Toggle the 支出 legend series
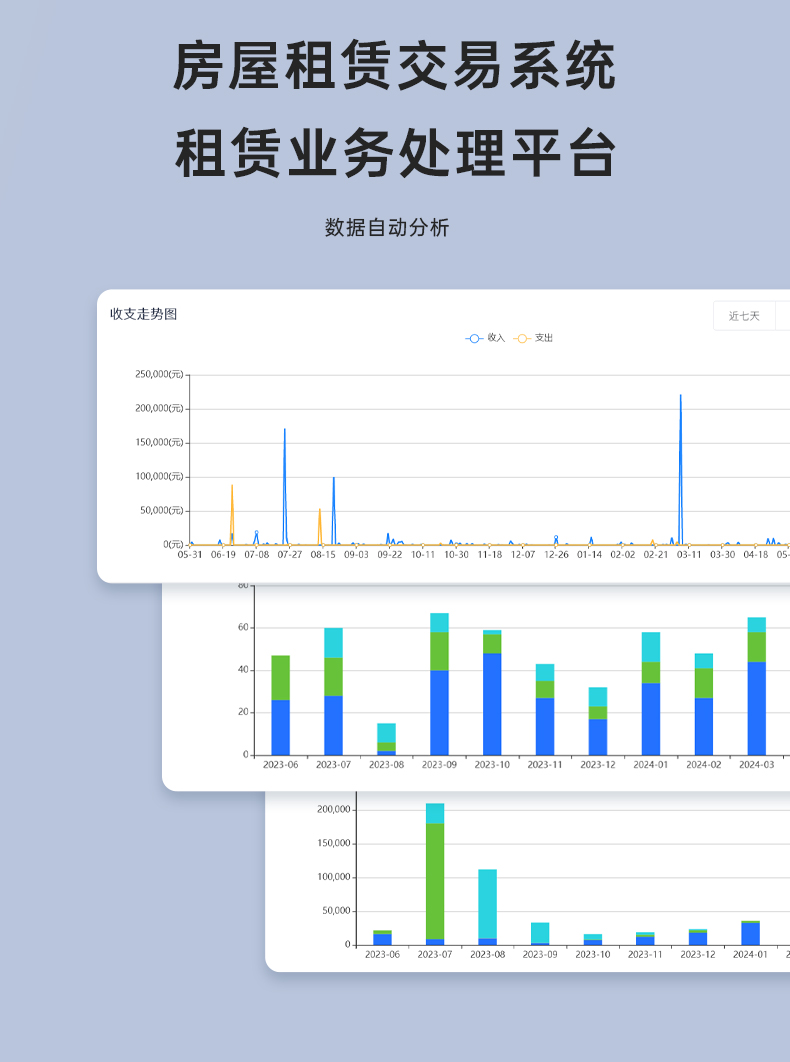This screenshot has height=1062, width=790. pos(534,338)
